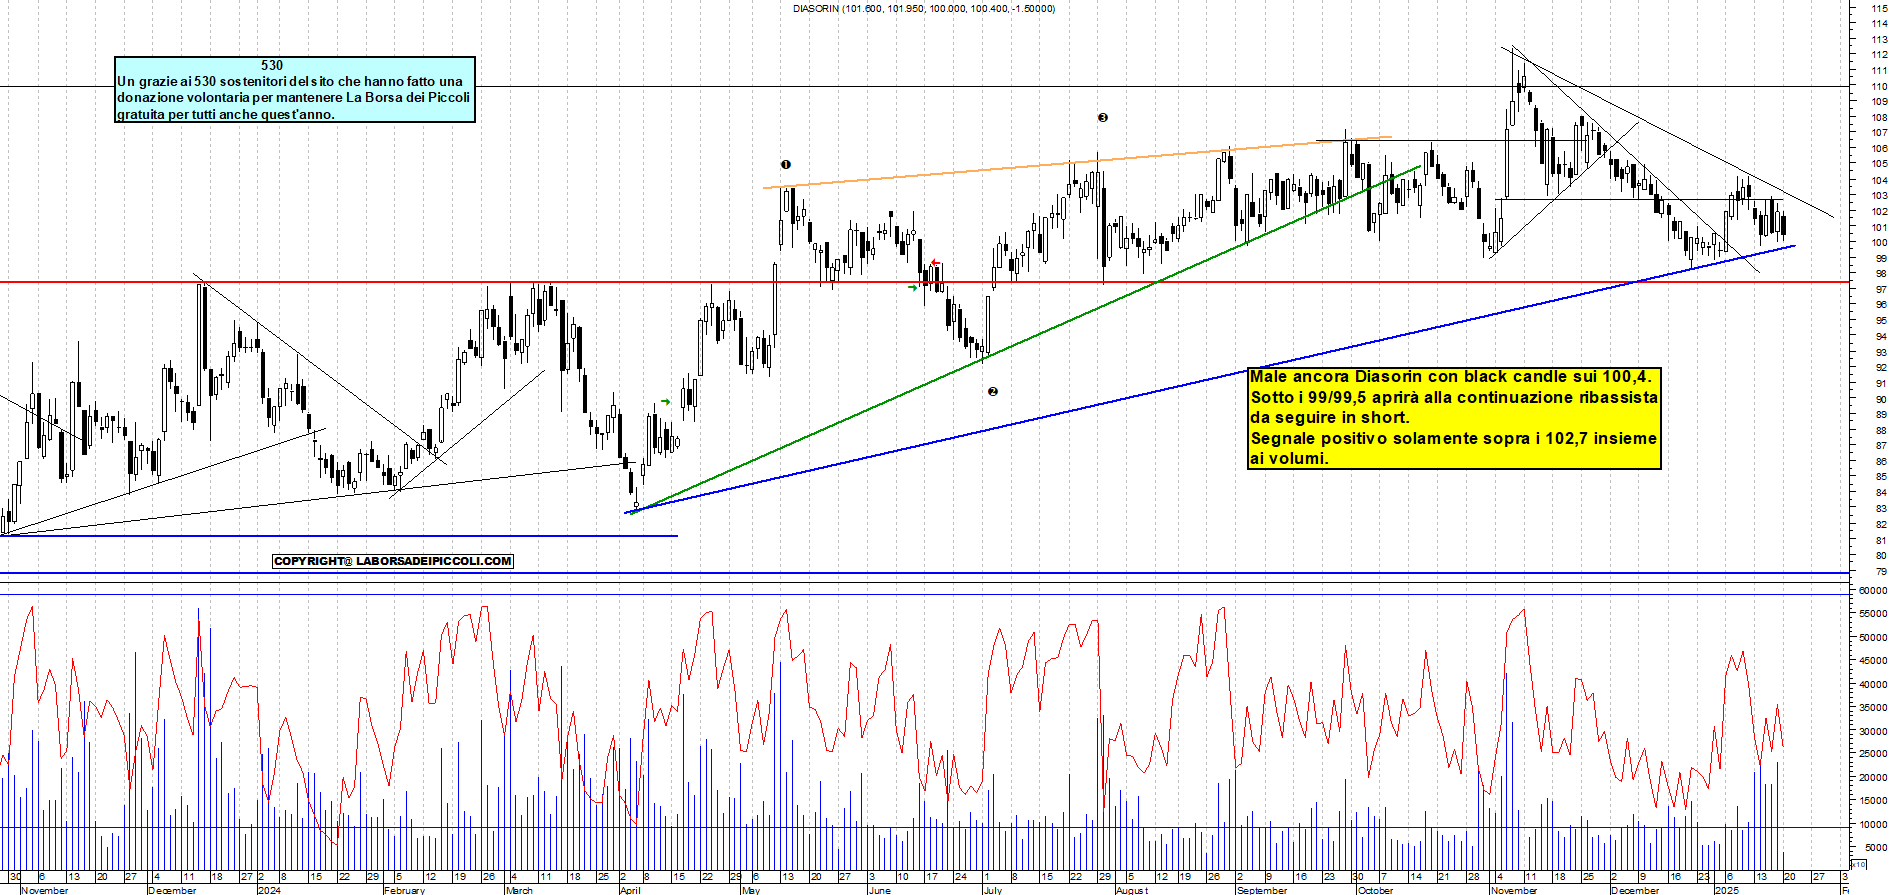The width and height of the screenshot is (1890, 895).
Task: Click wave marker number 1 on chart
Action: coord(786,164)
